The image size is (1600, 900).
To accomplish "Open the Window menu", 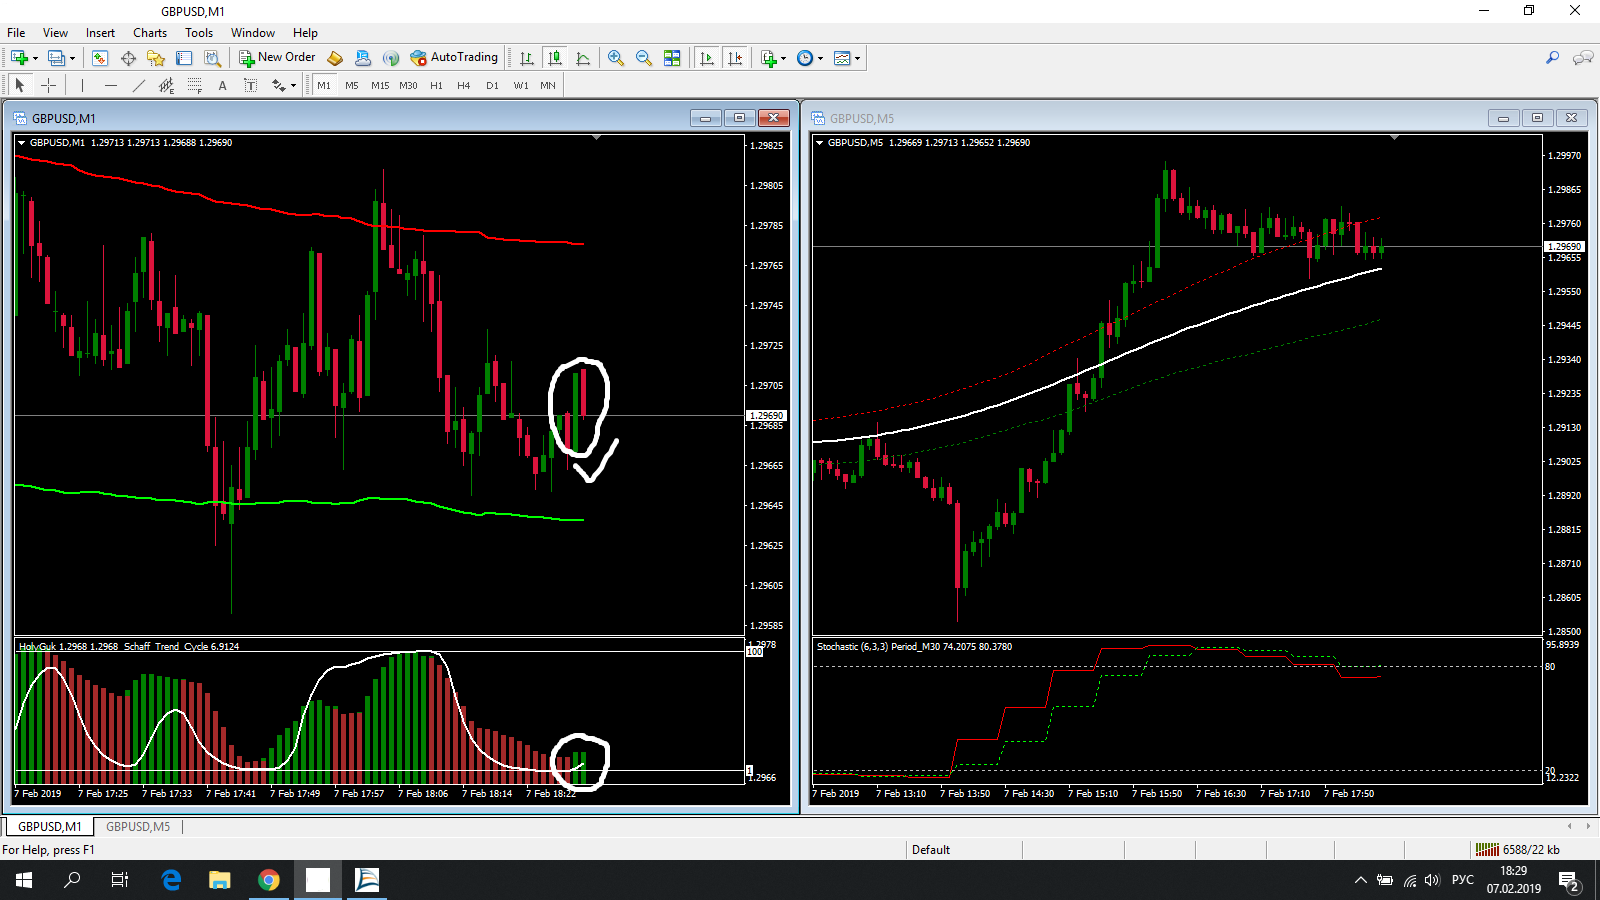I will (253, 33).
